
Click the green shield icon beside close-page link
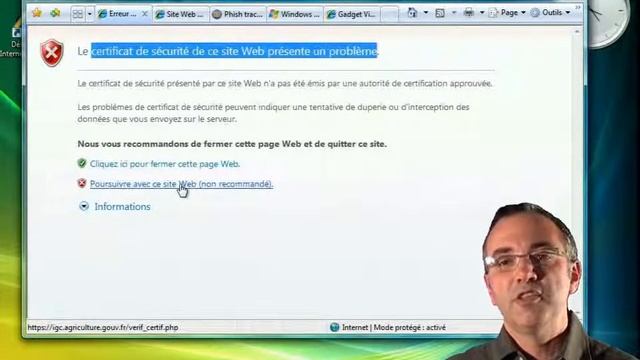(x=82, y=163)
